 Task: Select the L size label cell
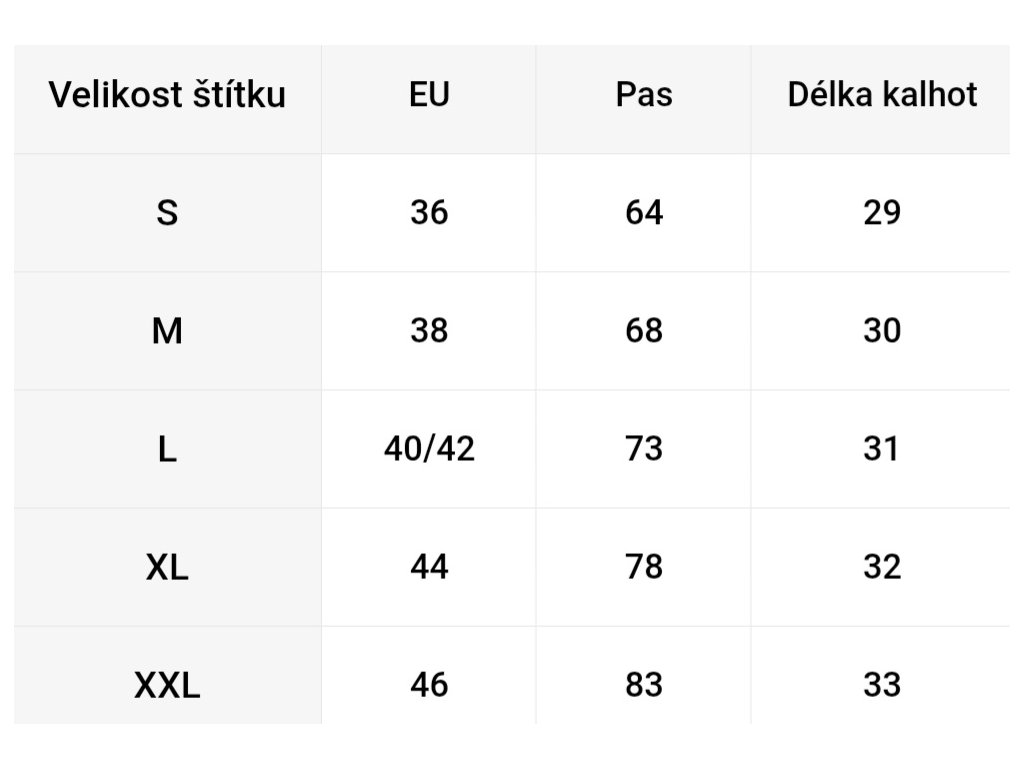pos(167,449)
